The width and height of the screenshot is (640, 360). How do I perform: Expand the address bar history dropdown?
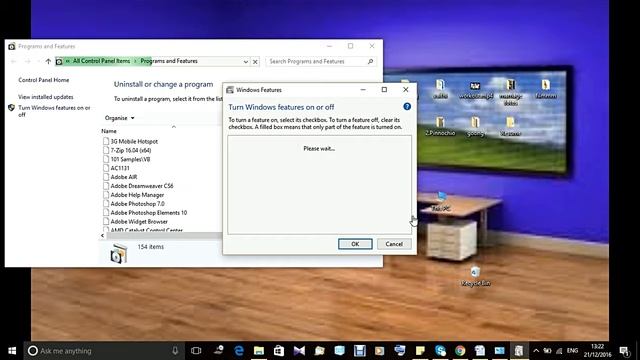point(246,62)
